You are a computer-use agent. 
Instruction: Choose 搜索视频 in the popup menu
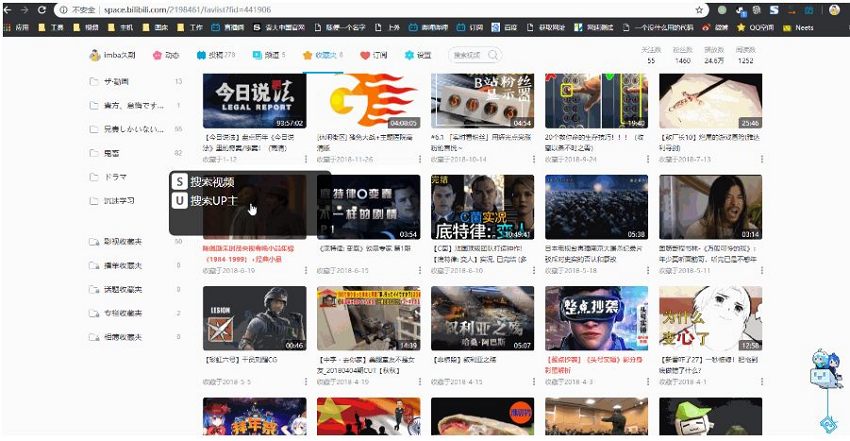click(212, 181)
